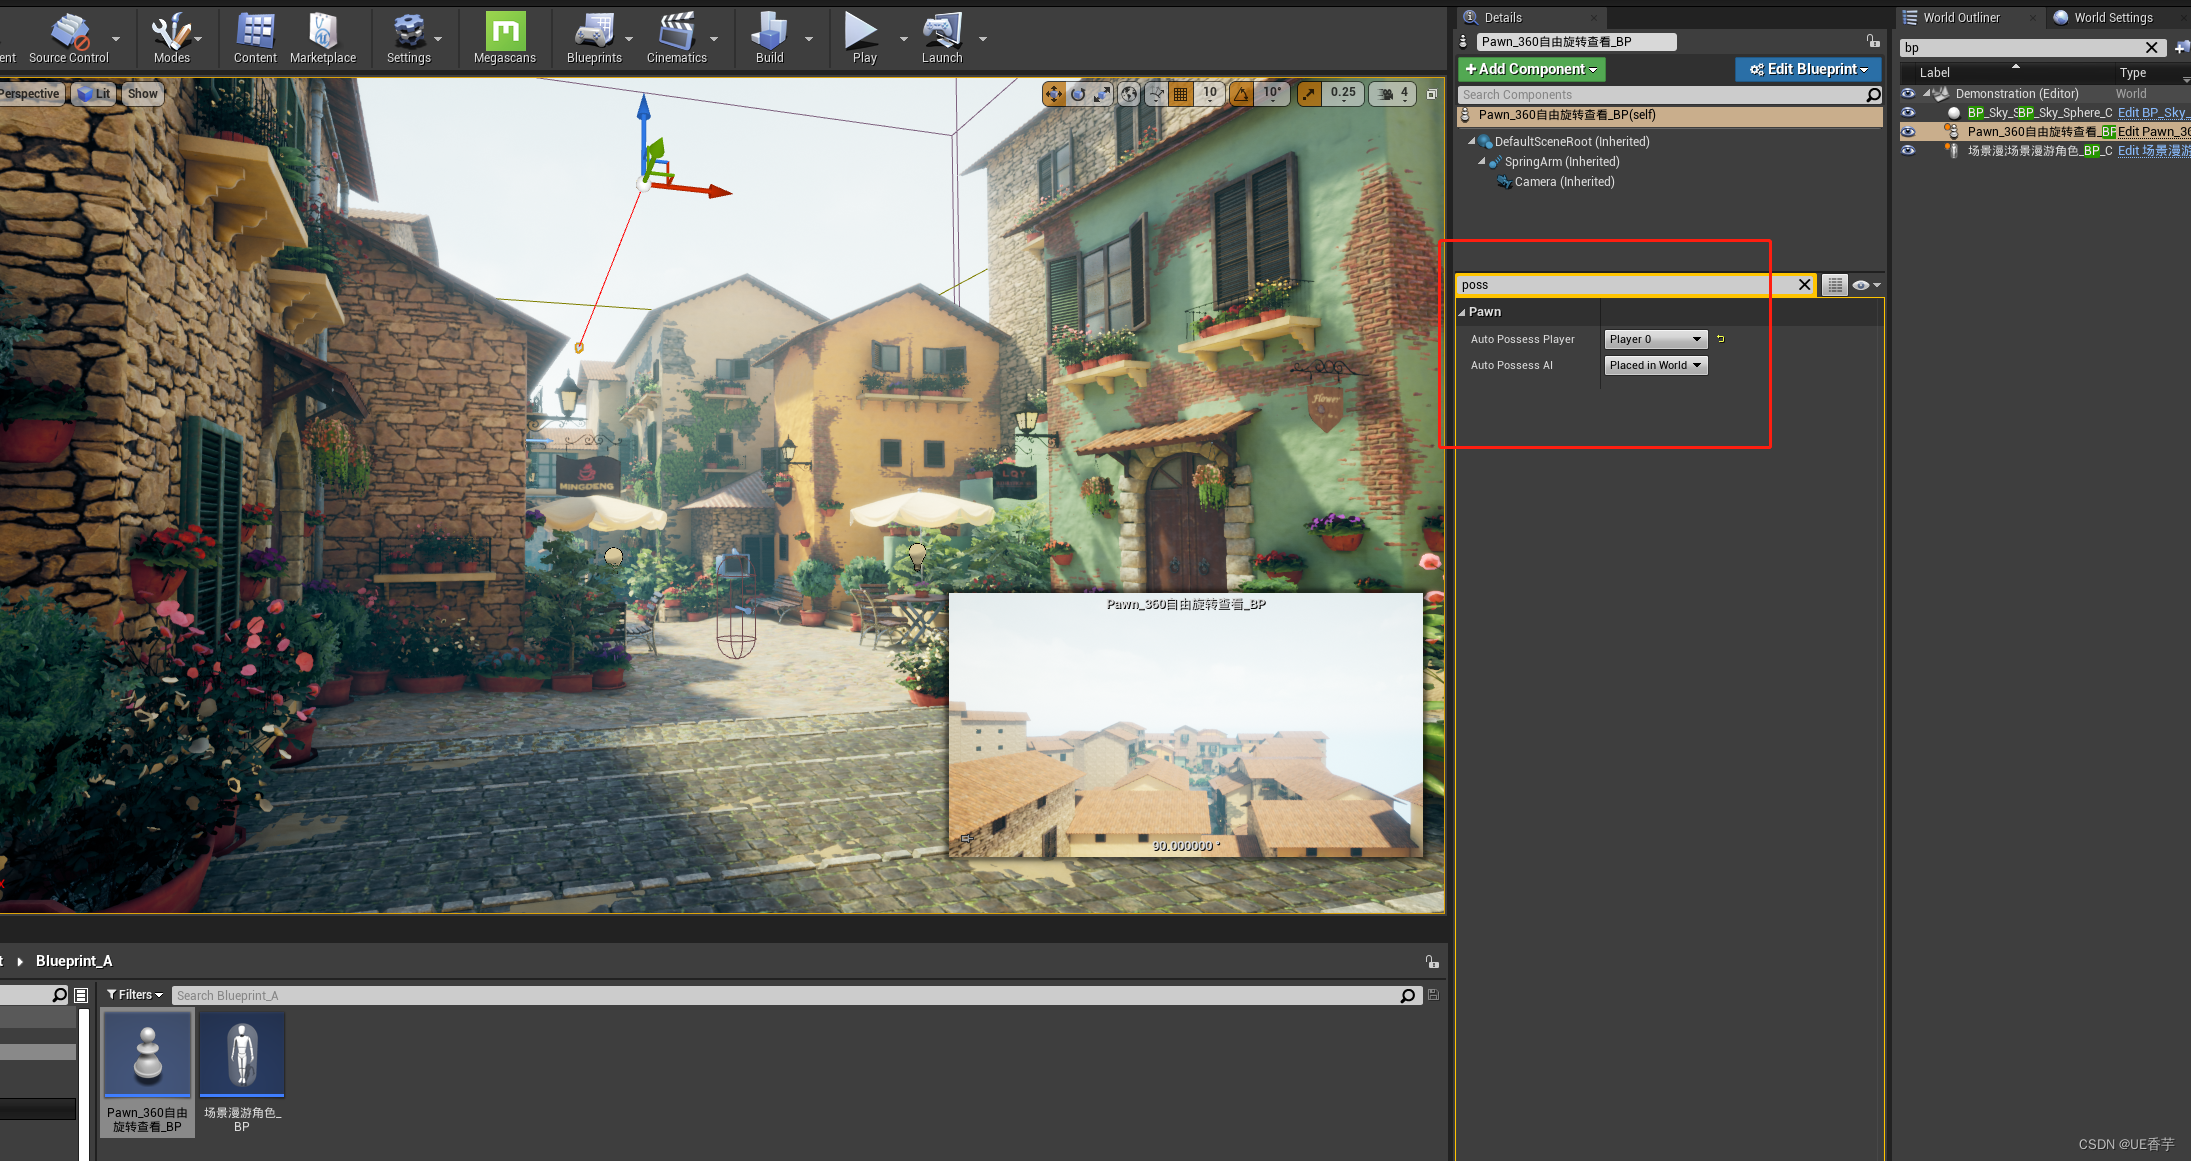The image size is (2191, 1161).
Task: Reset Auto Possess Player to default
Action: [1721, 339]
